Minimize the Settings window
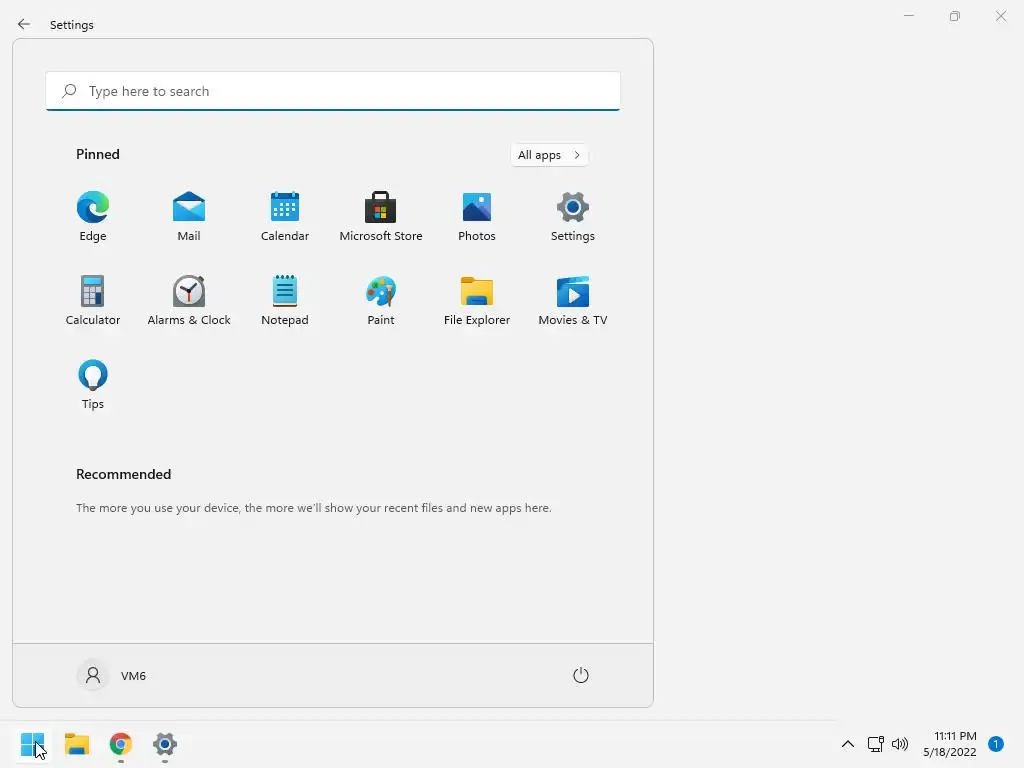 pyautogui.click(x=908, y=16)
